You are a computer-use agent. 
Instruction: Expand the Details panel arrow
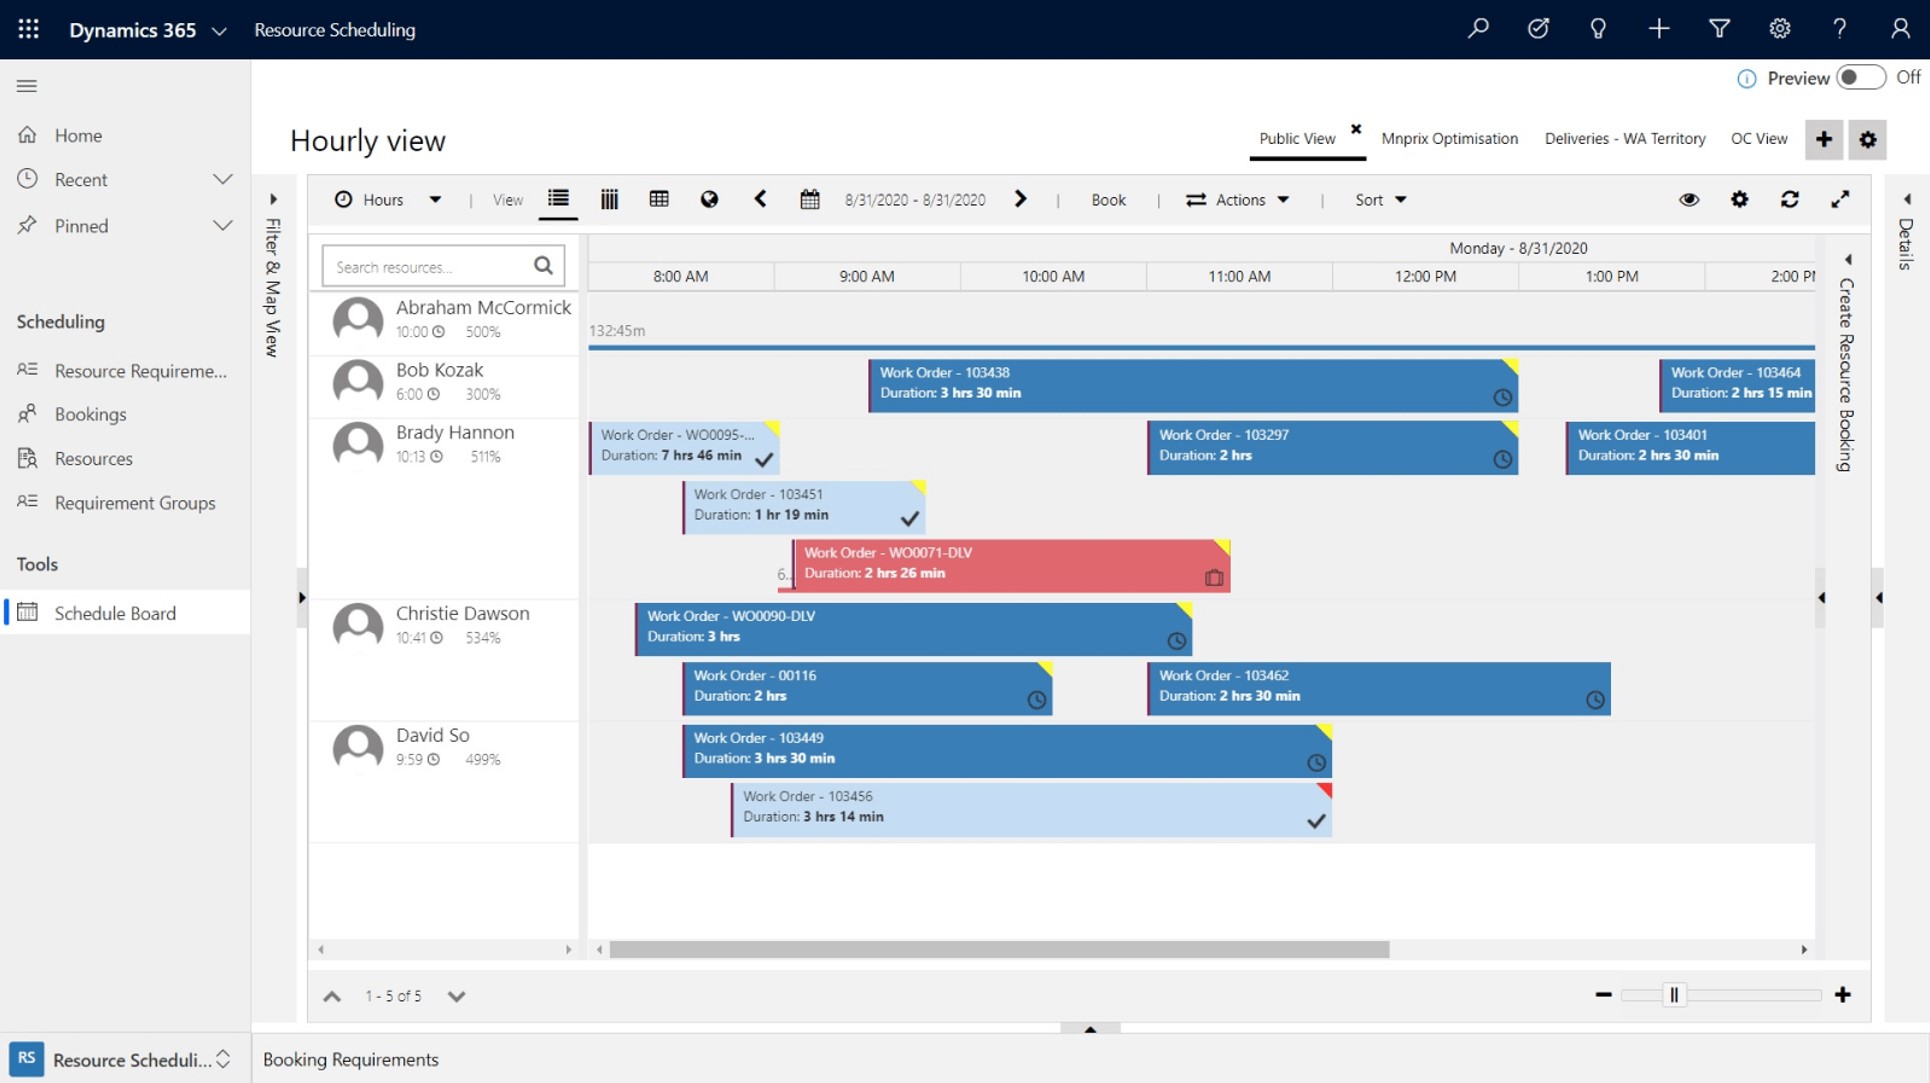1907,199
